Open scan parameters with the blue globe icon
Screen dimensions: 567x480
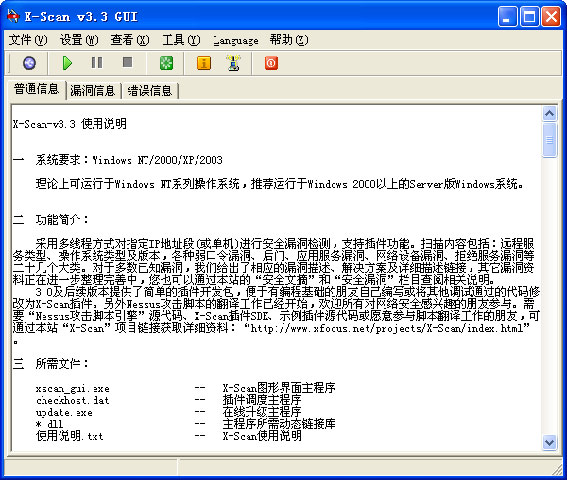coord(29,63)
